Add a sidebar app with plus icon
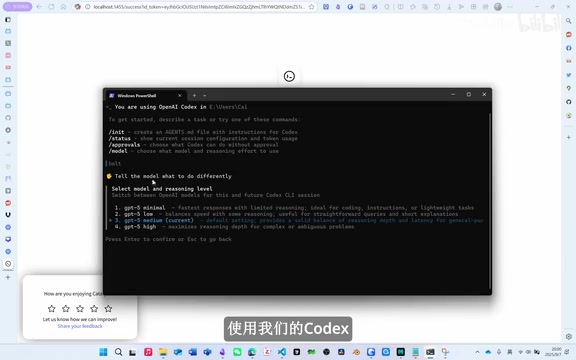Viewport: 576px width, 360px height. point(569,137)
